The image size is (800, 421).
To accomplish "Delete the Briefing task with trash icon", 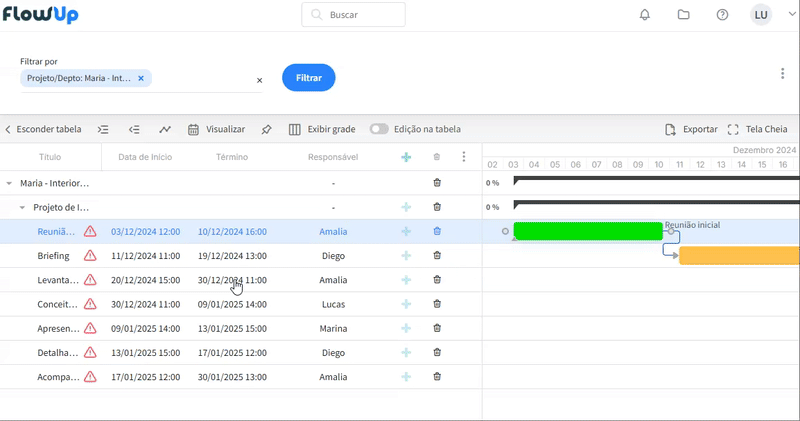I will coord(437,256).
